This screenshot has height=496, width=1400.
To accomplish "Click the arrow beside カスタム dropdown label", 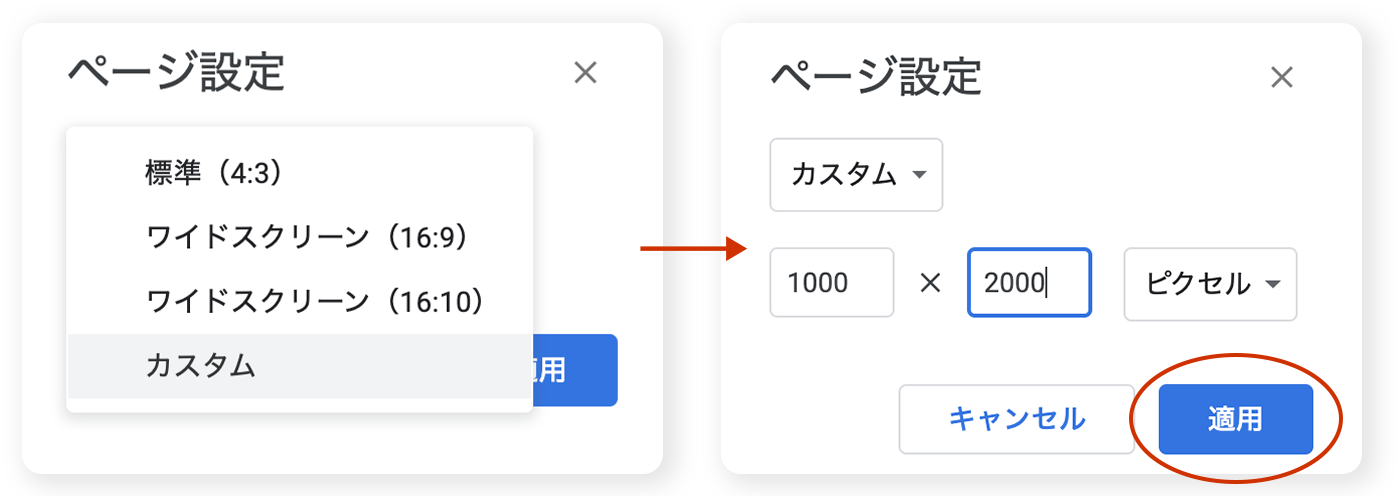I will coord(920,176).
